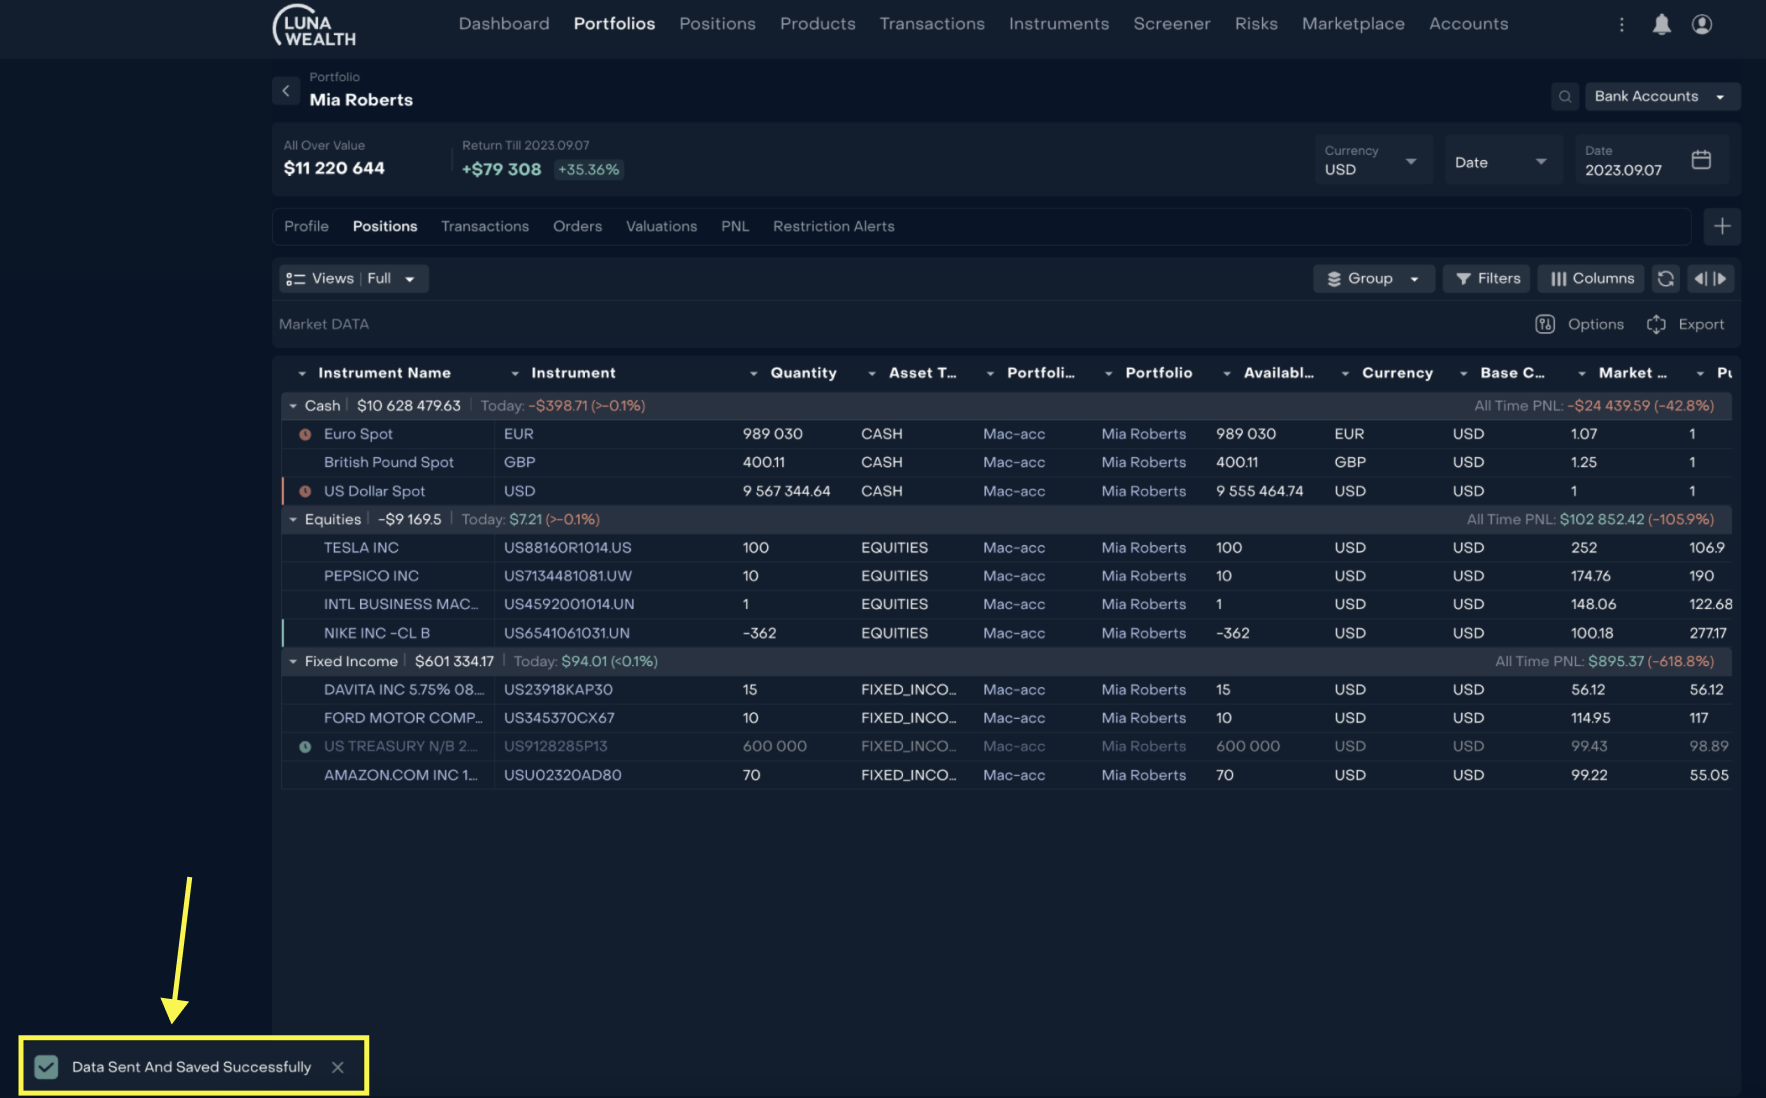Click the Date field 2023.09.07
The width and height of the screenshot is (1766, 1098).
pos(1652,160)
